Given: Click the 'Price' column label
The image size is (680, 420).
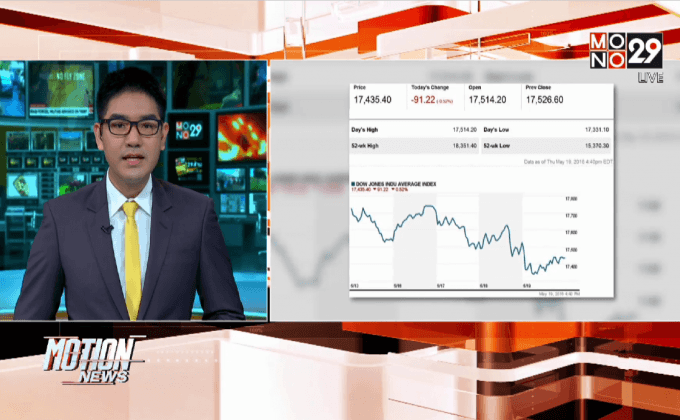Looking at the screenshot, I should [360, 87].
